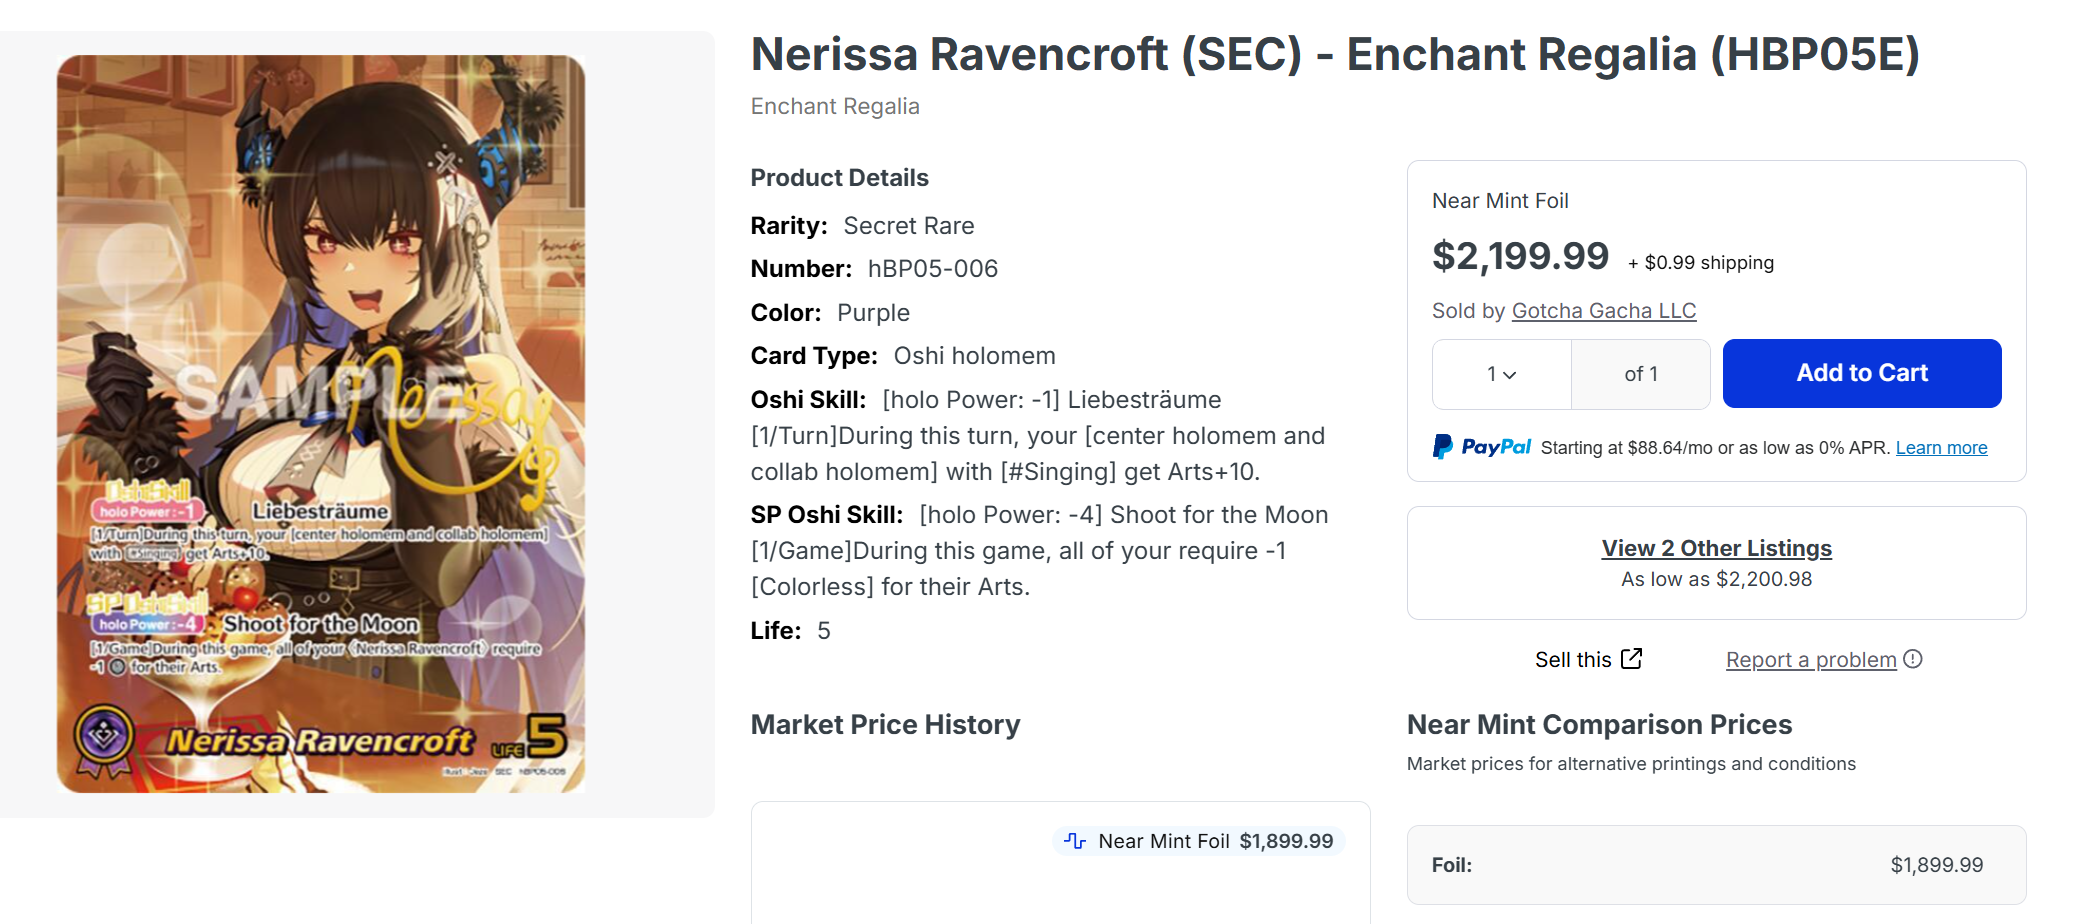The width and height of the screenshot is (2075, 924).
Task: Open View 2 Other Listings
Action: coord(1716,548)
